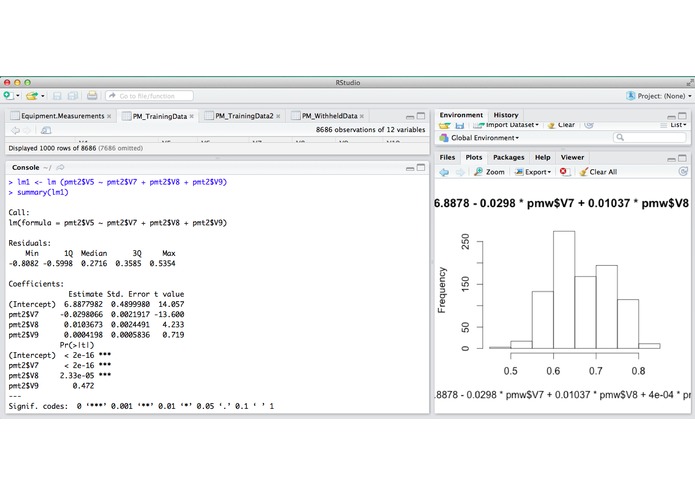This screenshot has height=494, width=695.
Task: Click macOS fullscreen arrows in title bar
Action: point(690,82)
